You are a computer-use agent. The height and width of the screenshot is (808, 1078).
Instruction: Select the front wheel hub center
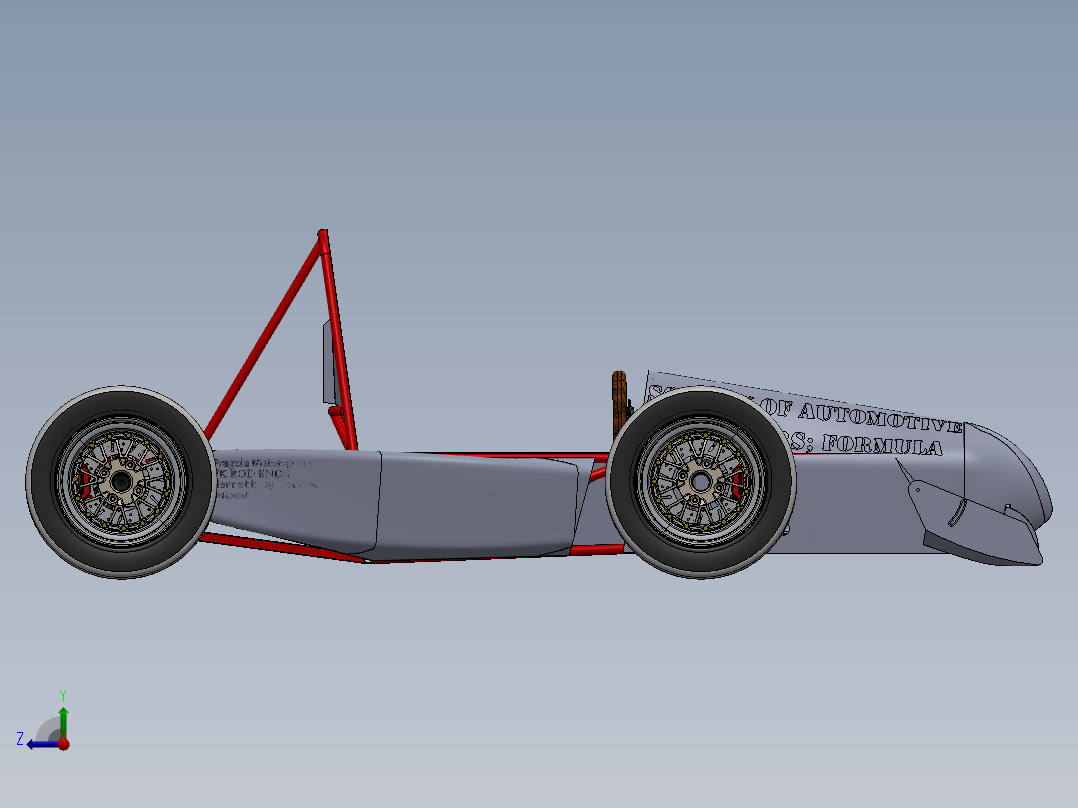(x=701, y=482)
